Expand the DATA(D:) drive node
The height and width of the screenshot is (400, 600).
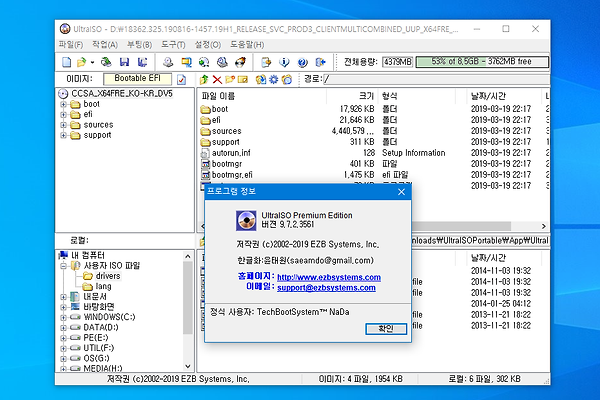(64, 328)
